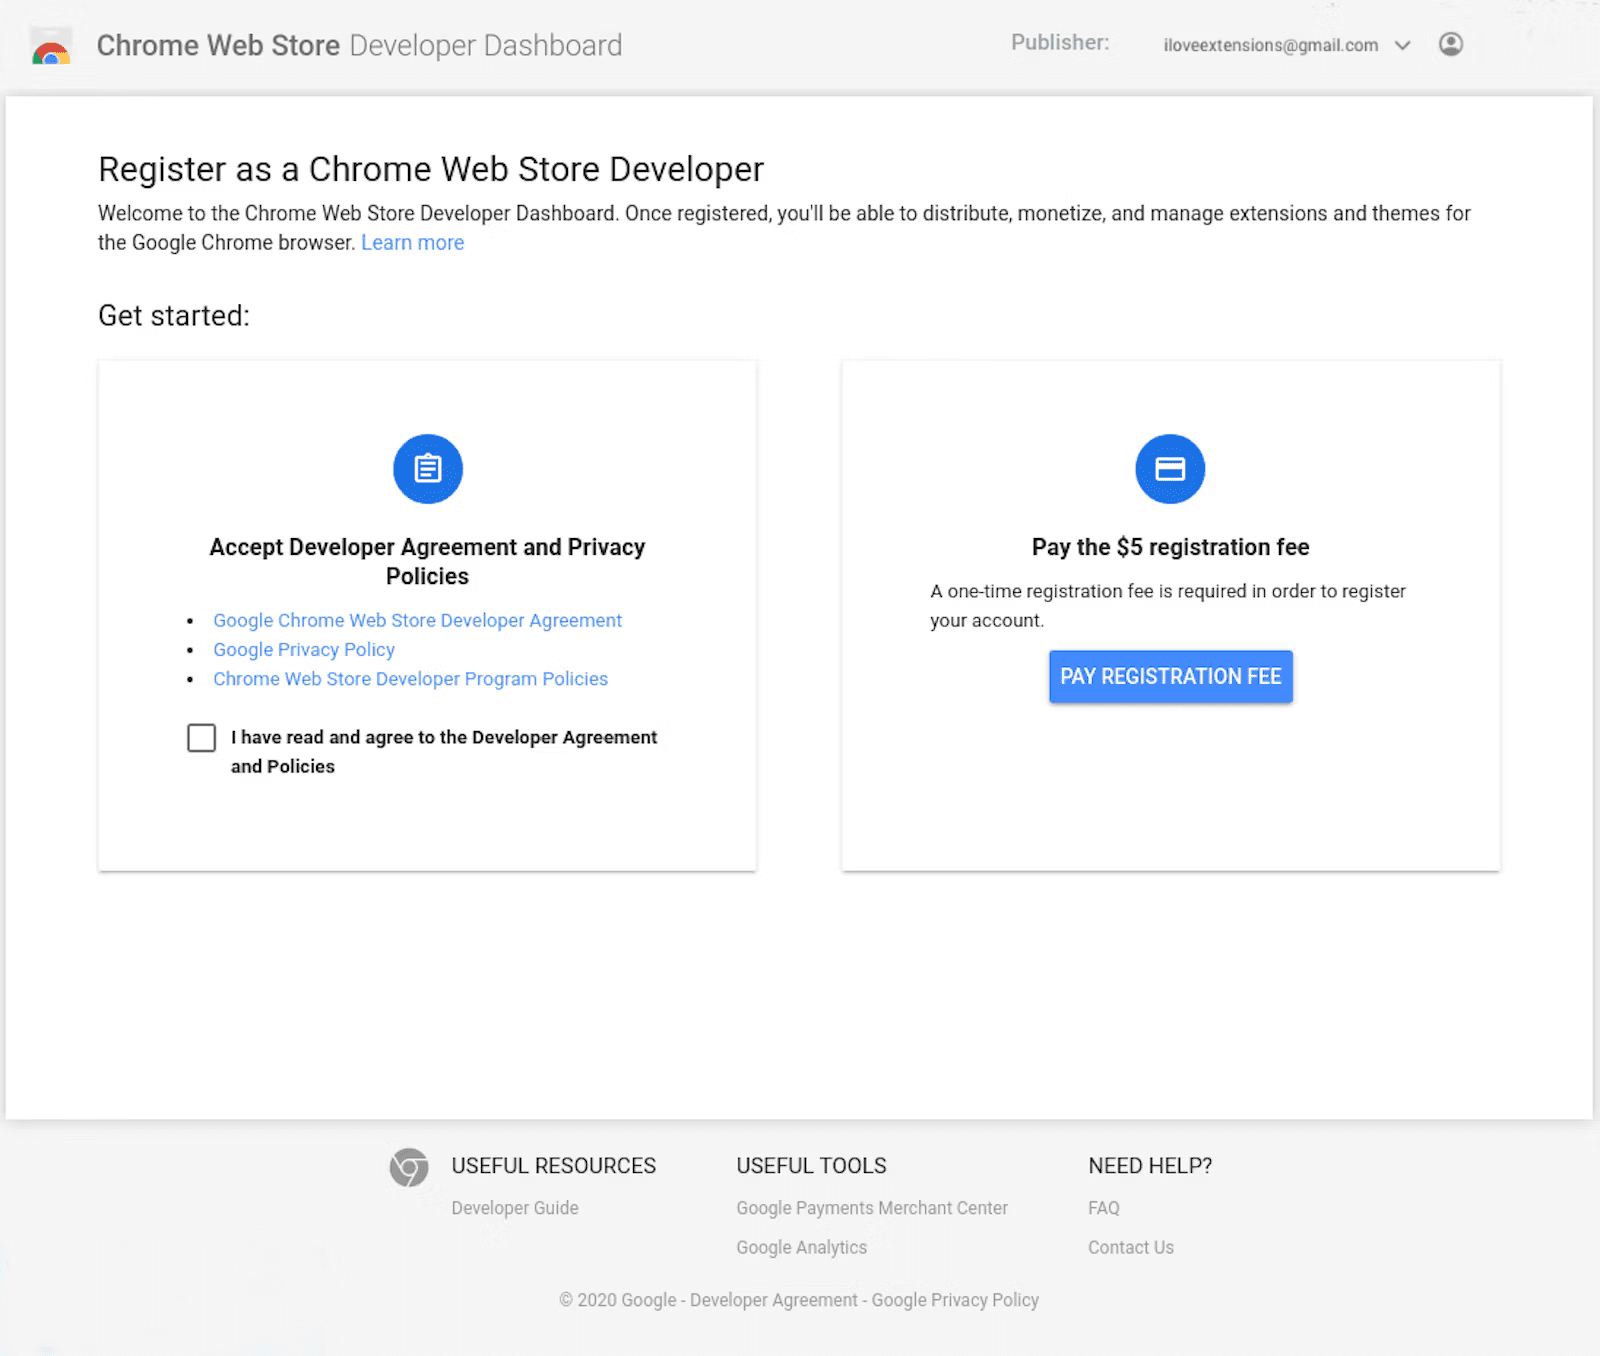Open the Learn more link

click(412, 242)
